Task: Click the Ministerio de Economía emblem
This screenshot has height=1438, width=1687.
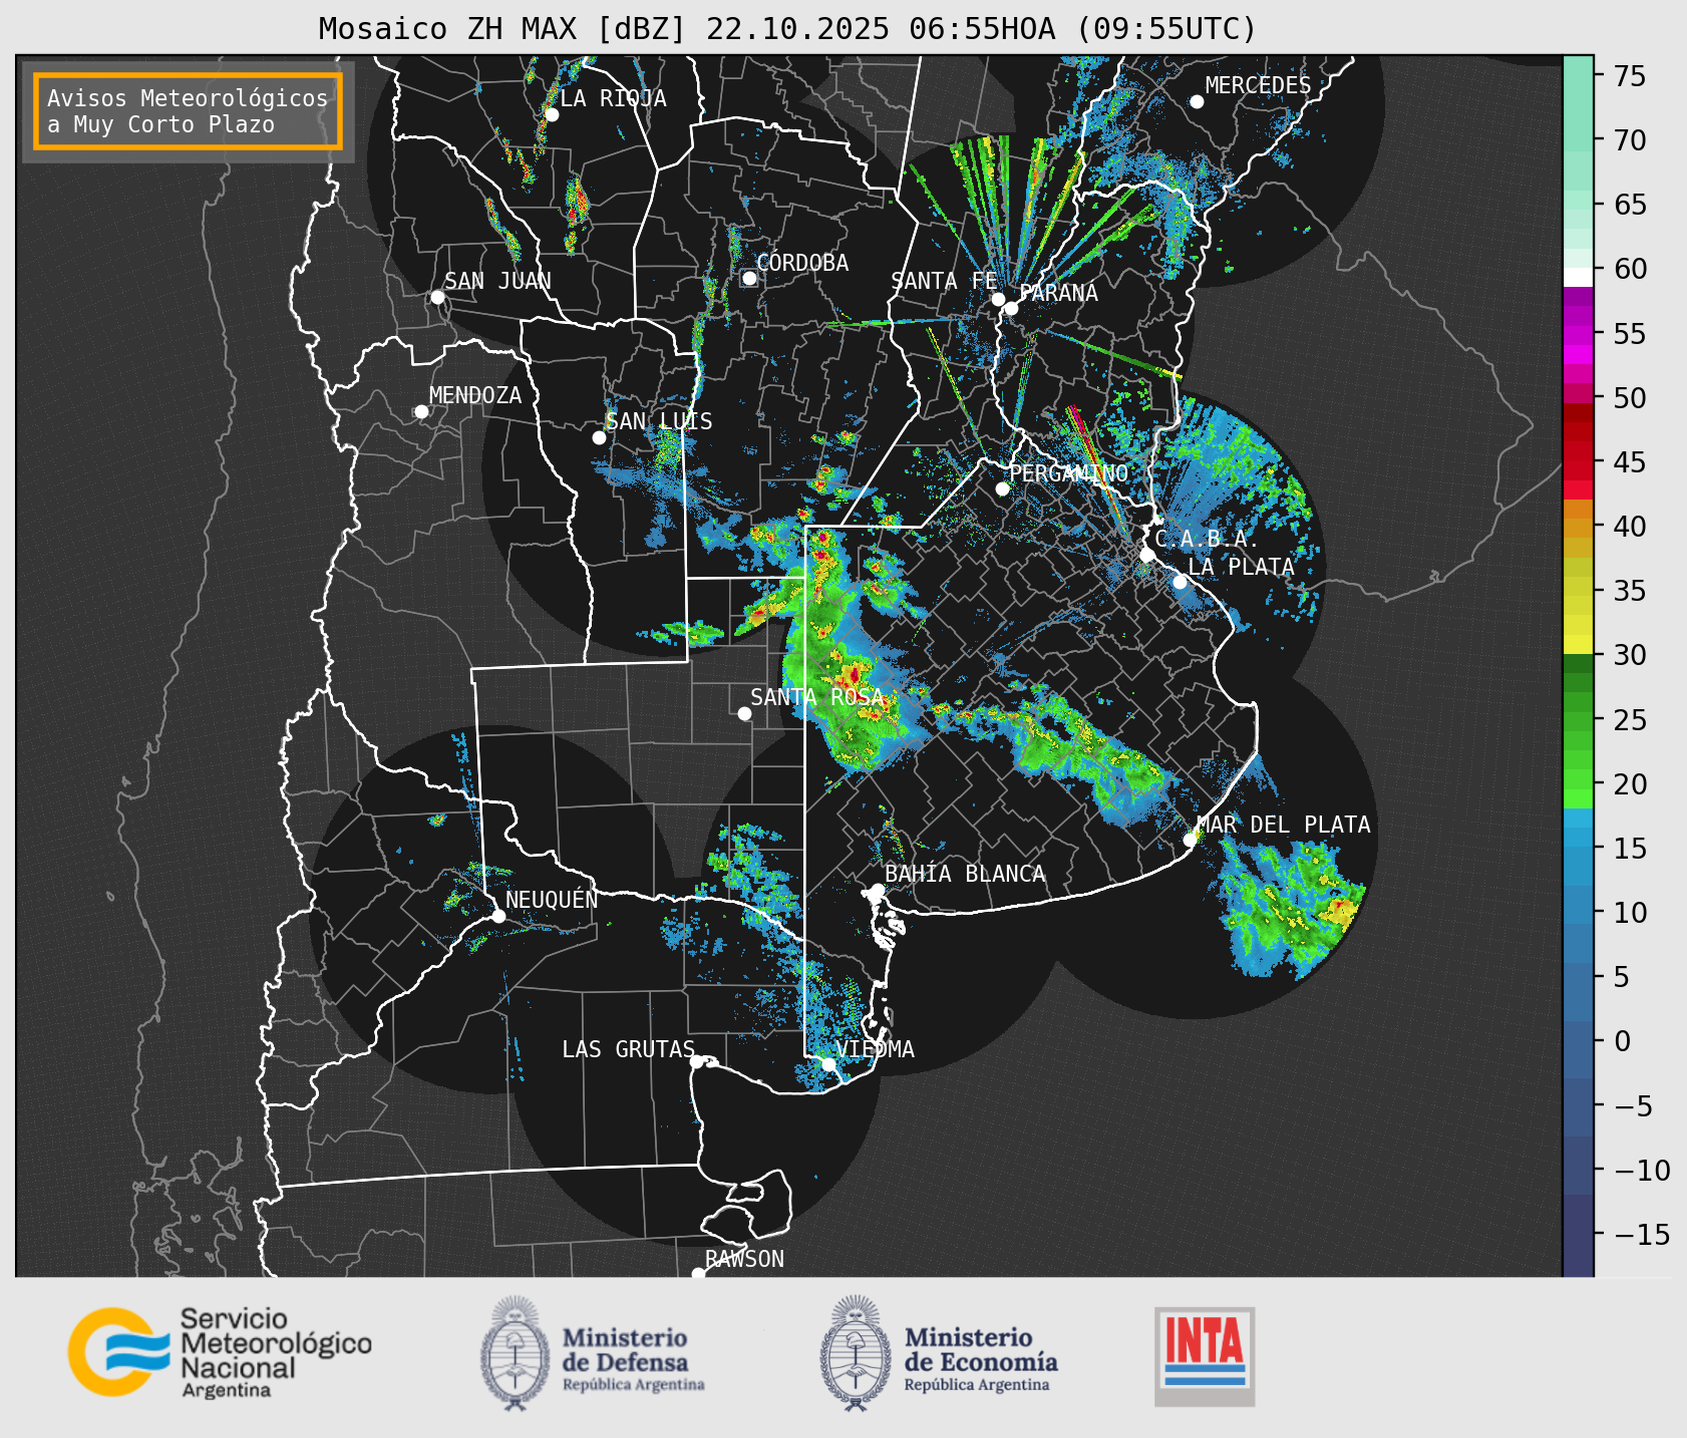Action: [x=855, y=1353]
